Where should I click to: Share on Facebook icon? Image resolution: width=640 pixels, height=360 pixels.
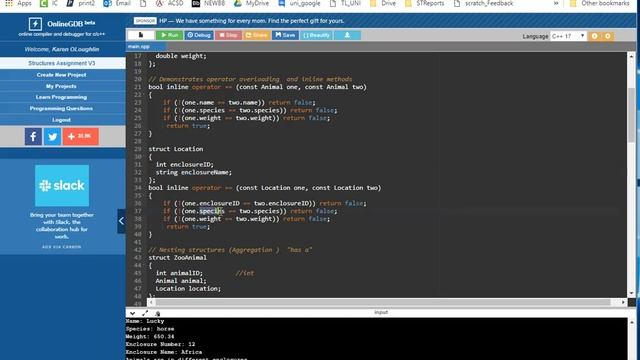(x=33, y=136)
